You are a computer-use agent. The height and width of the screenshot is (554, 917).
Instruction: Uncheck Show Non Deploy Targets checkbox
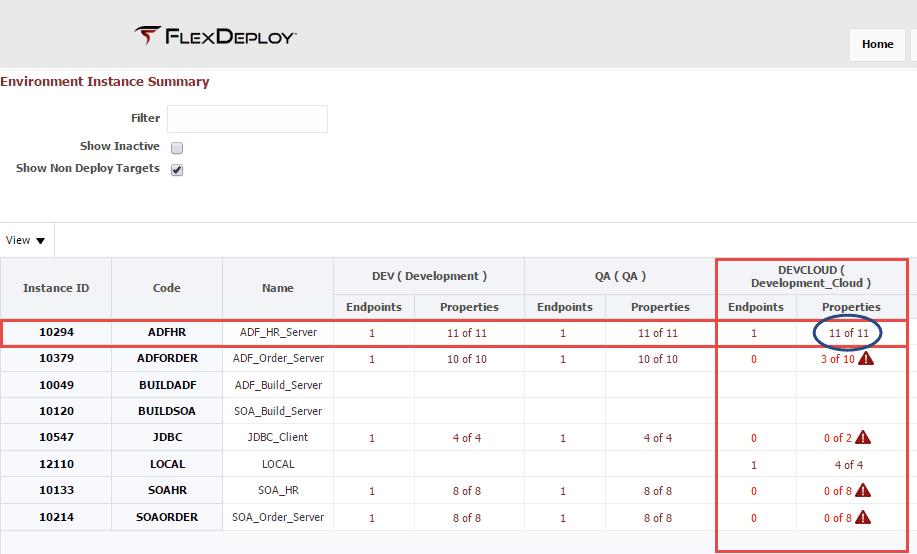pyautogui.click(x=177, y=170)
